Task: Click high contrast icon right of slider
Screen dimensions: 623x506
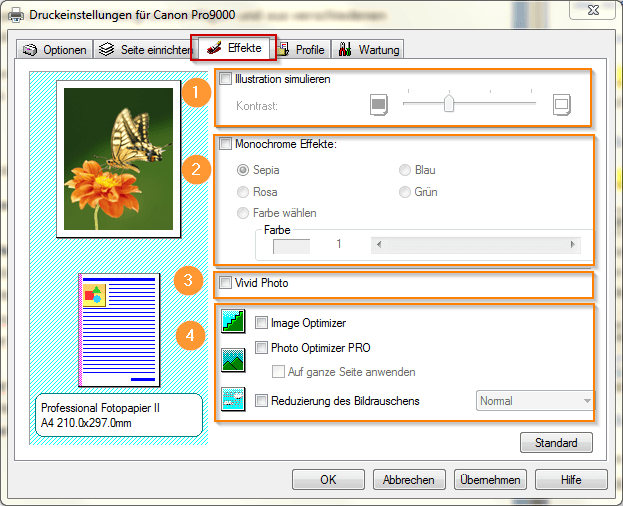Action: click(x=562, y=105)
